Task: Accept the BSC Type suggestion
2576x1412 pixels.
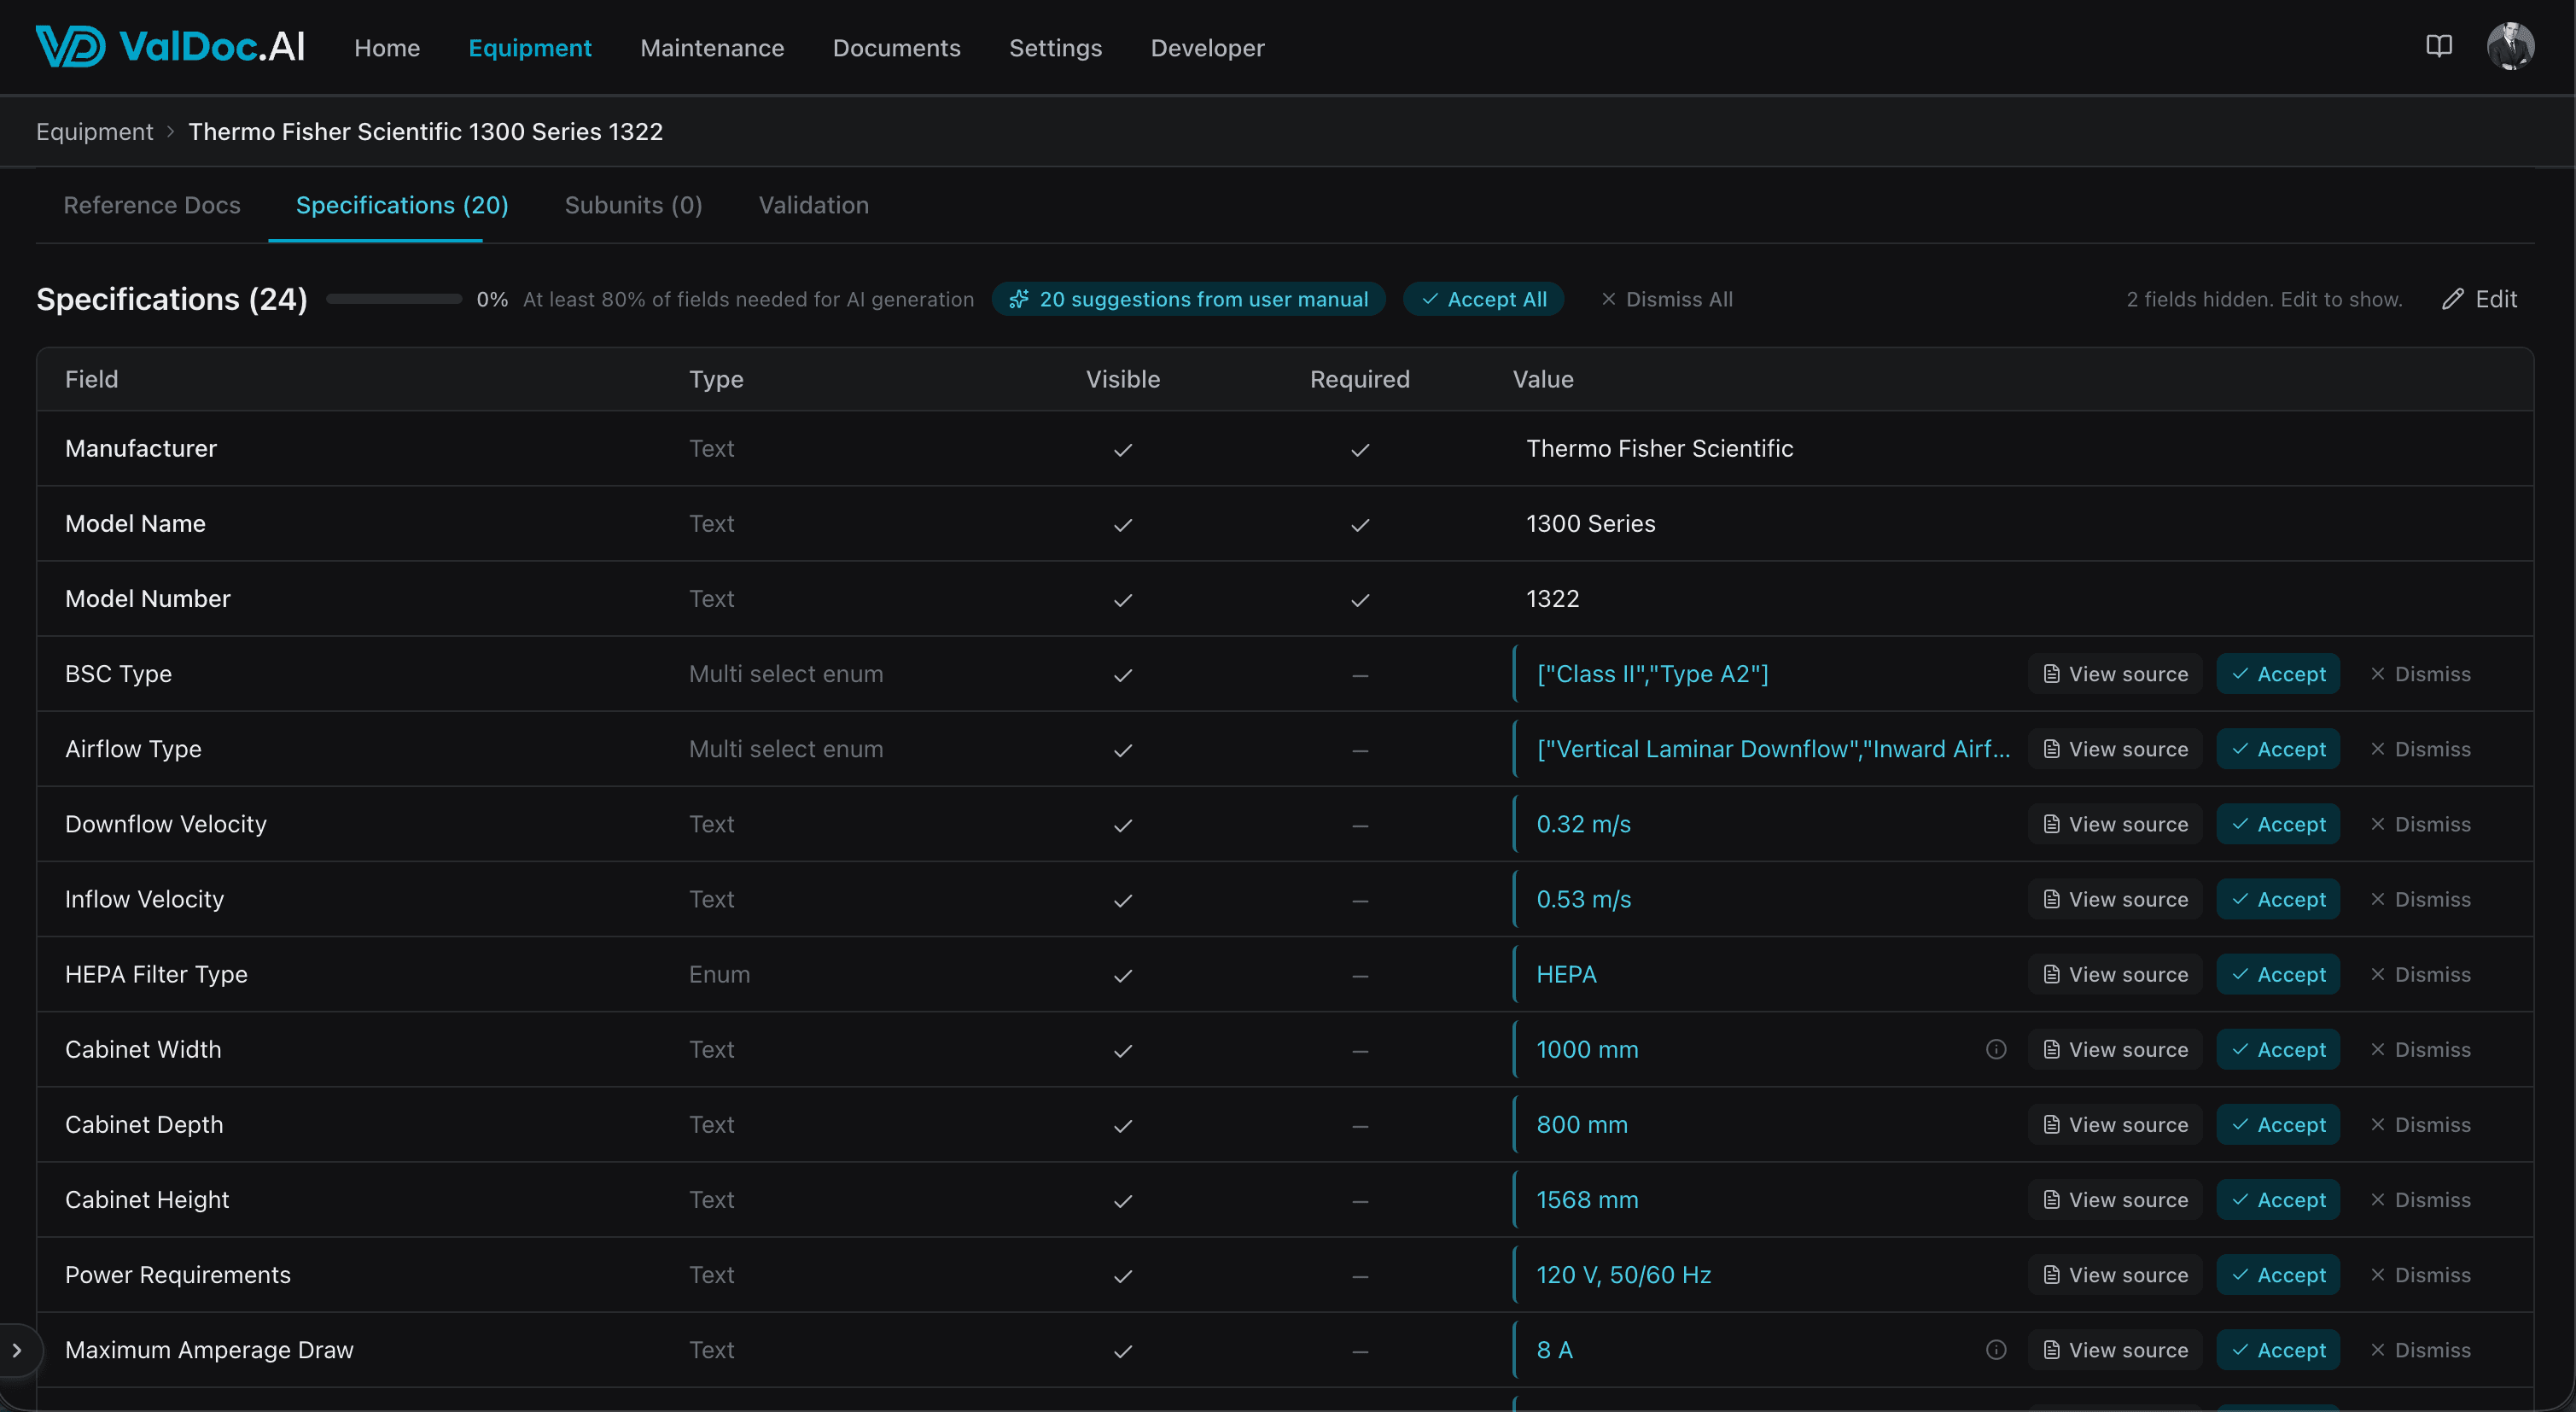Action: 2278,674
